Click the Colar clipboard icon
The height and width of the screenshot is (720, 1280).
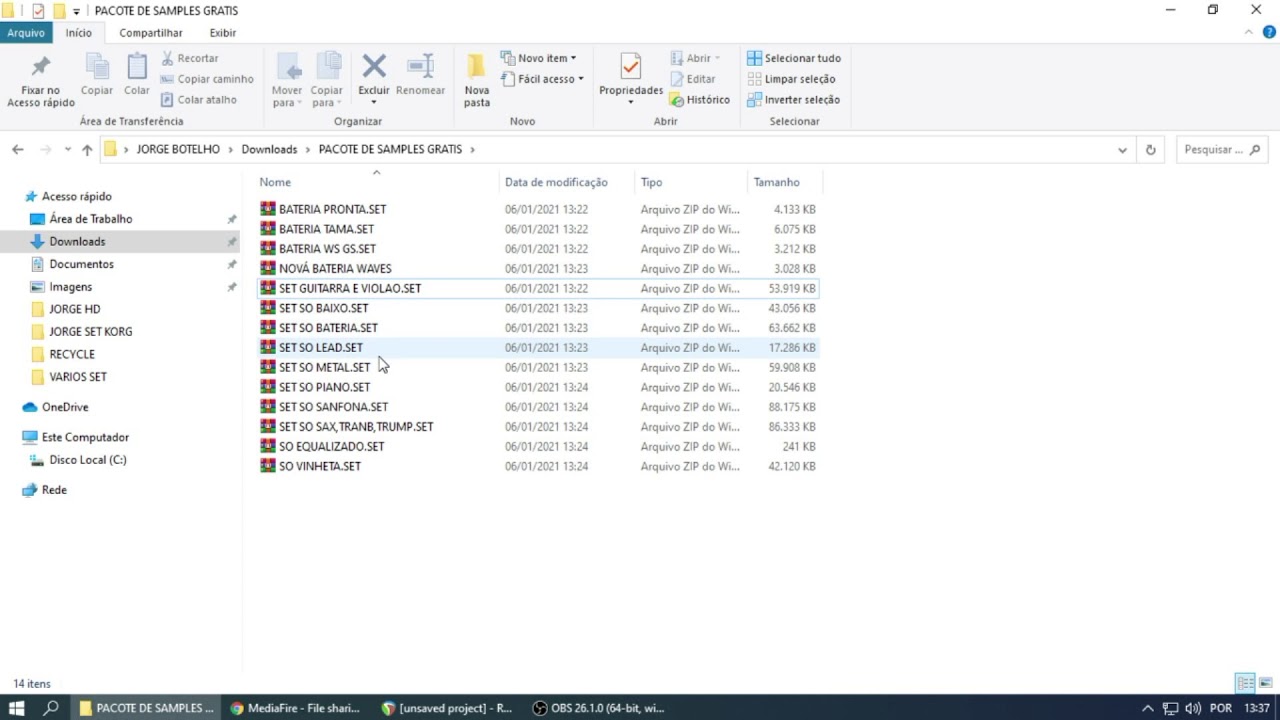137,67
